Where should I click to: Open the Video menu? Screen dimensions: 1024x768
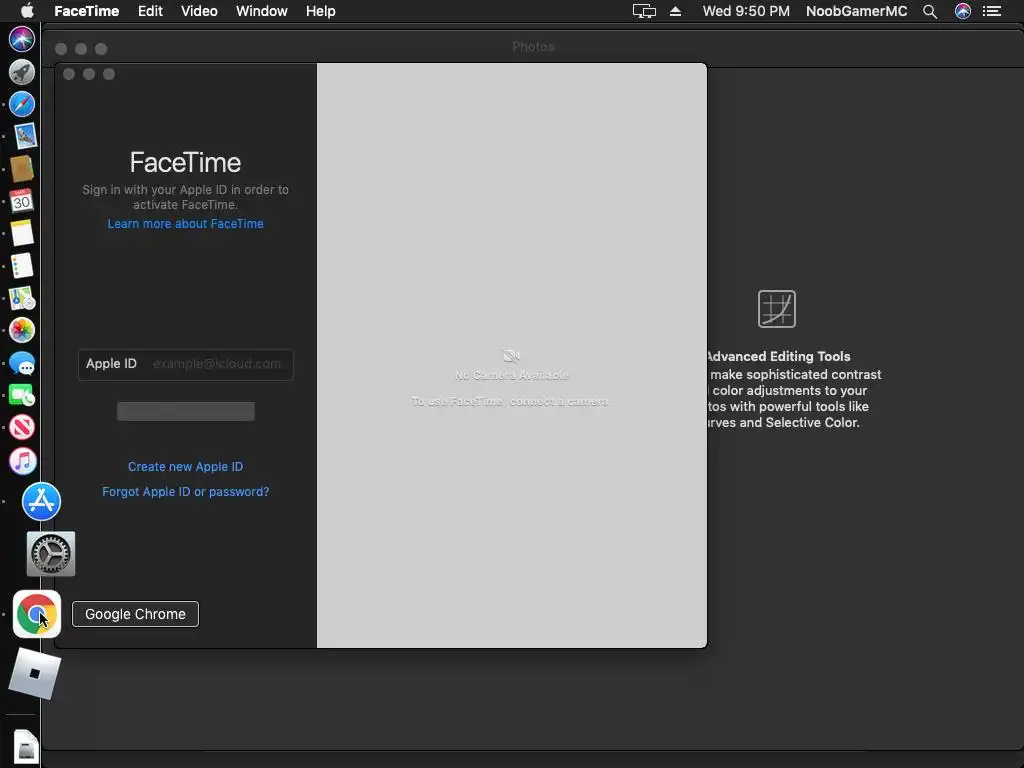pos(199,11)
